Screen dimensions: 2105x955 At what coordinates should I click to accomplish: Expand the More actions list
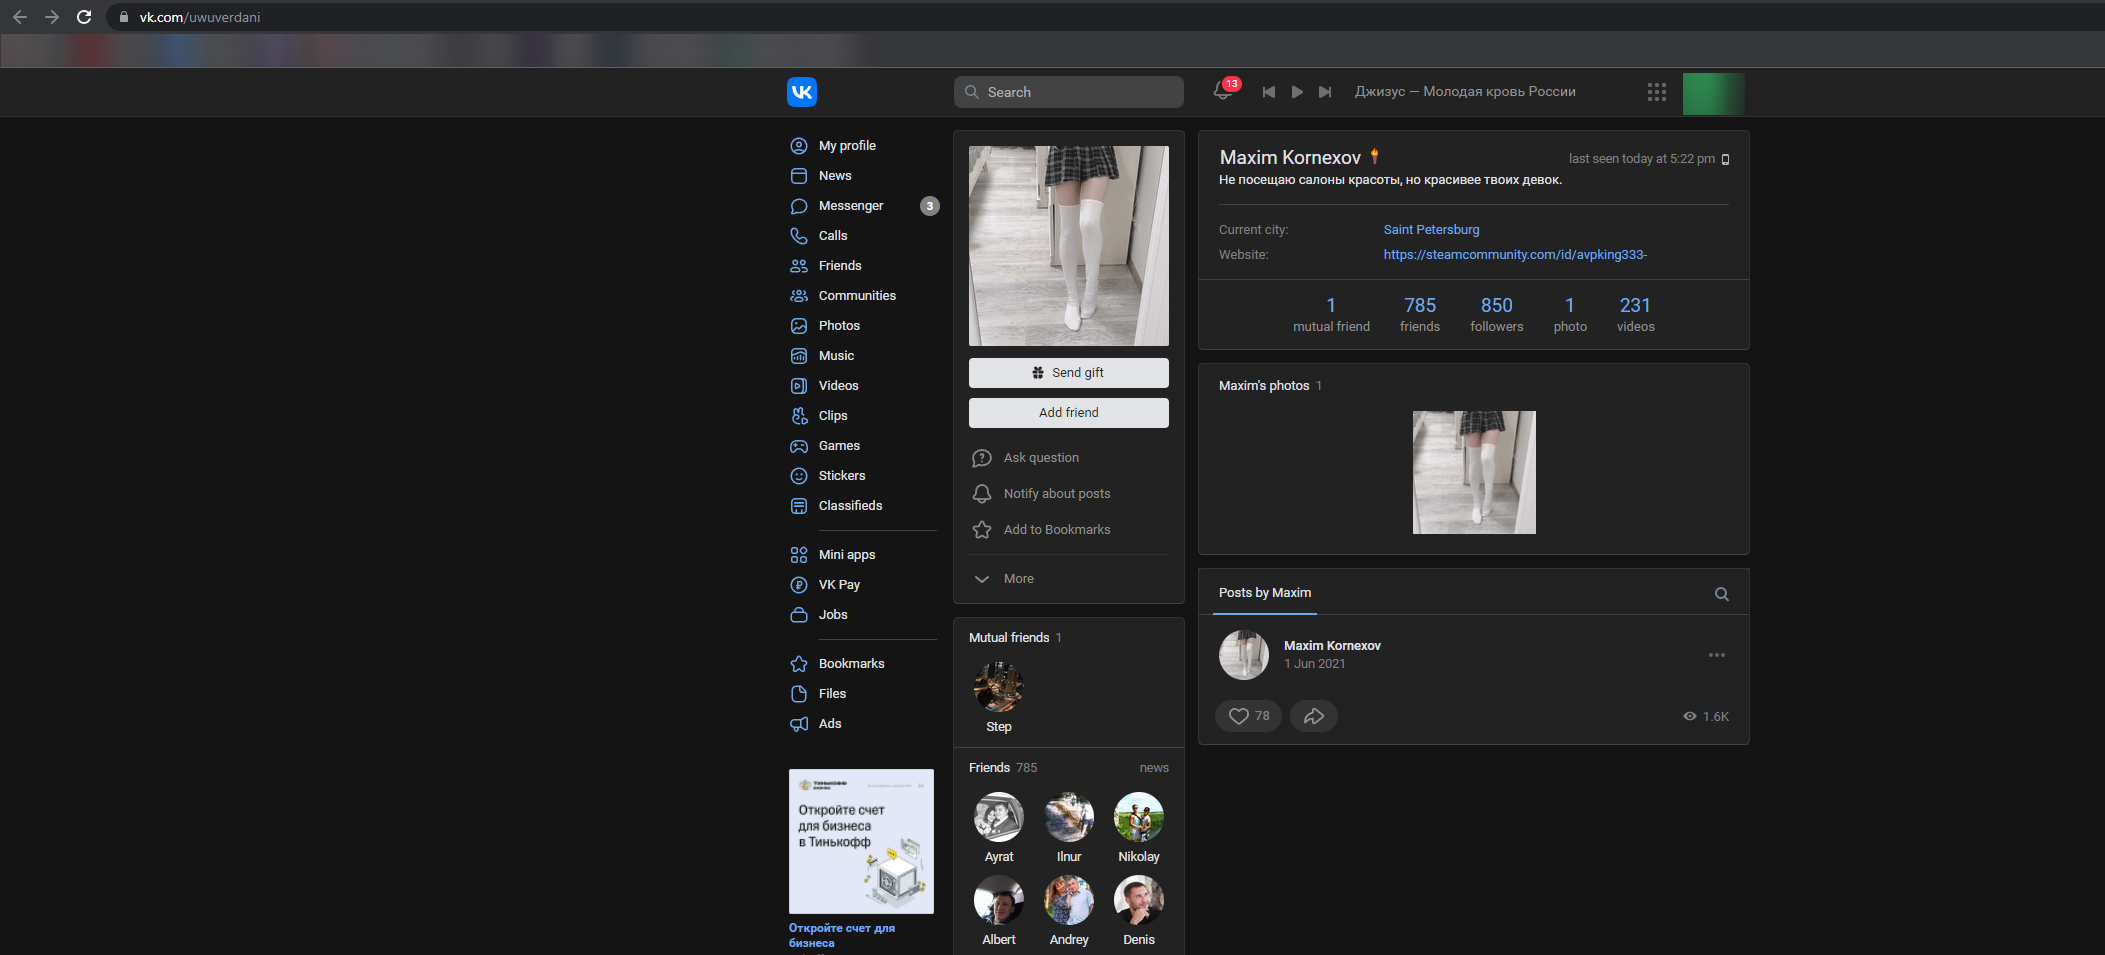1017,579
